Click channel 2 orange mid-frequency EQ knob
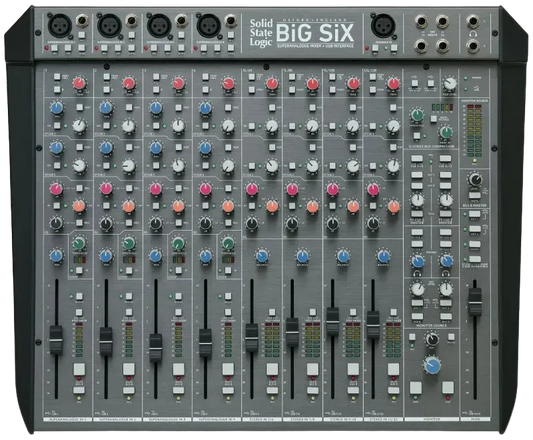The width and height of the screenshot is (533, 440). pyautogui.click(x=128, y=206)
